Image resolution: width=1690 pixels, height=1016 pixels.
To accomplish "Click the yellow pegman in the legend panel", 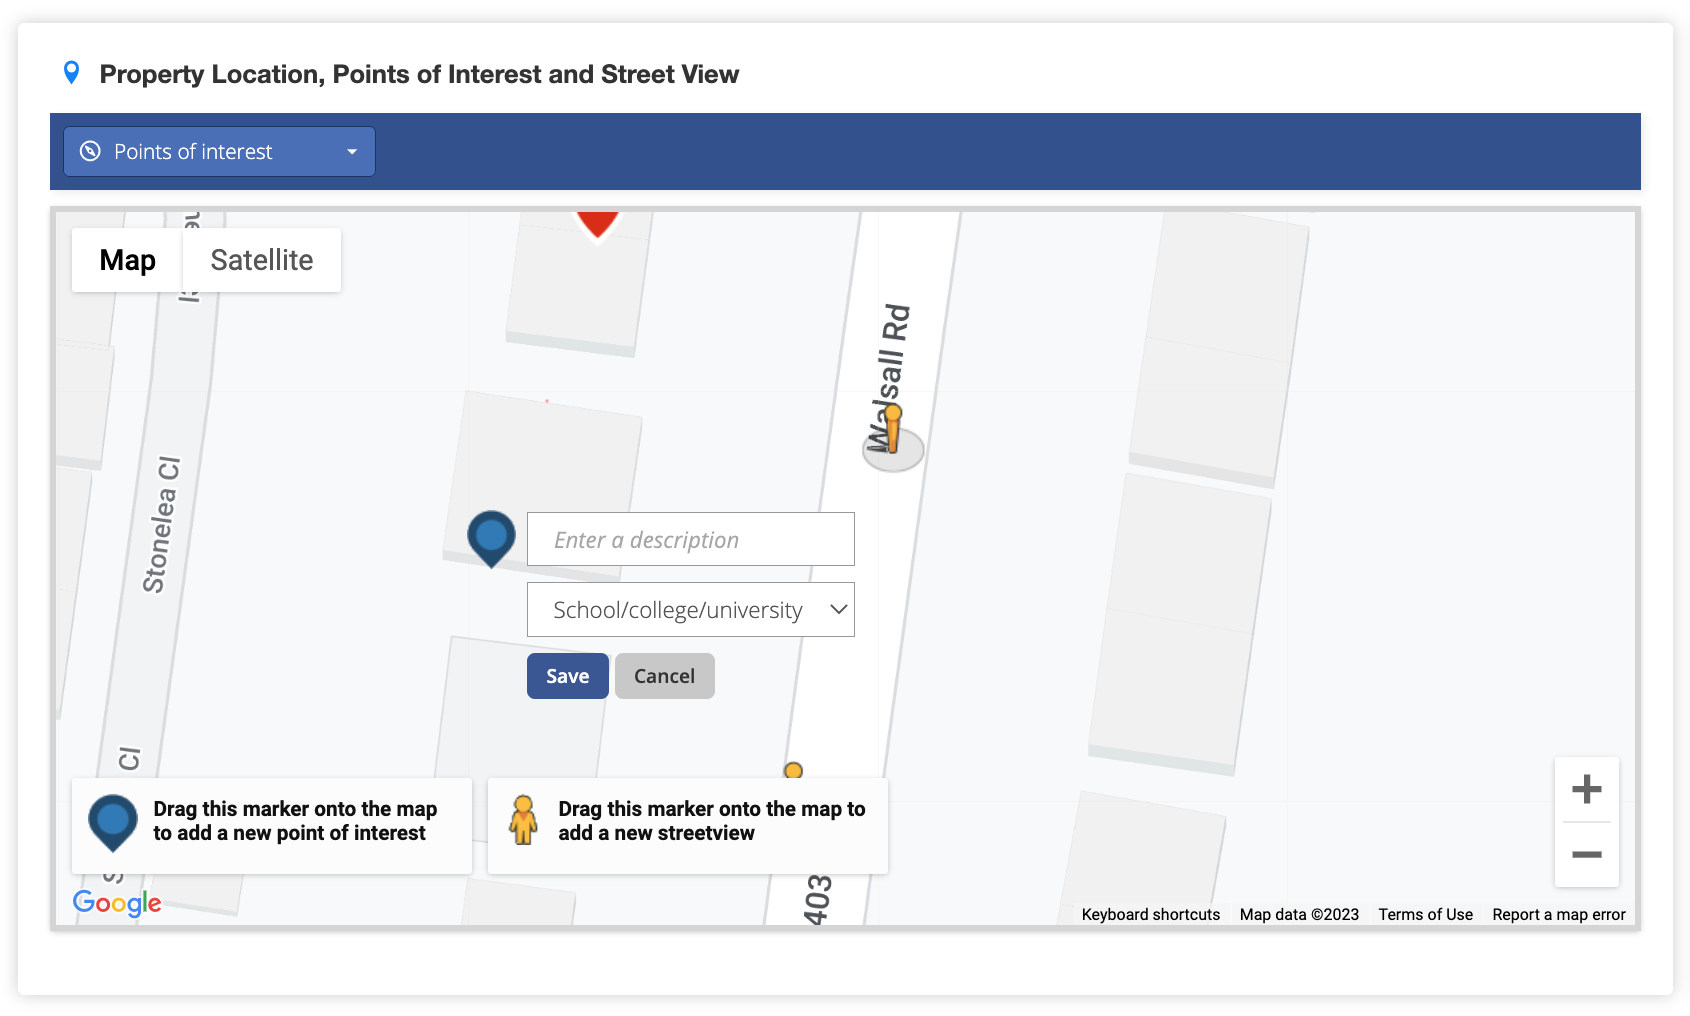I will coord(523,821).
